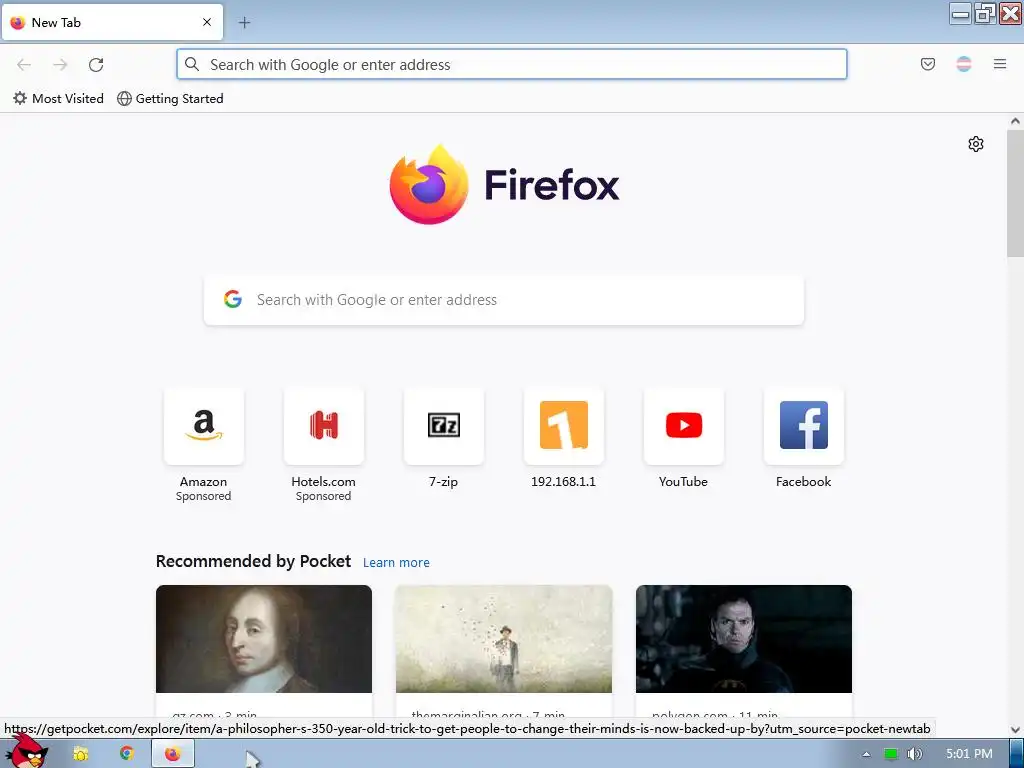Click the Google G logo in search box

tap(232, 299)
